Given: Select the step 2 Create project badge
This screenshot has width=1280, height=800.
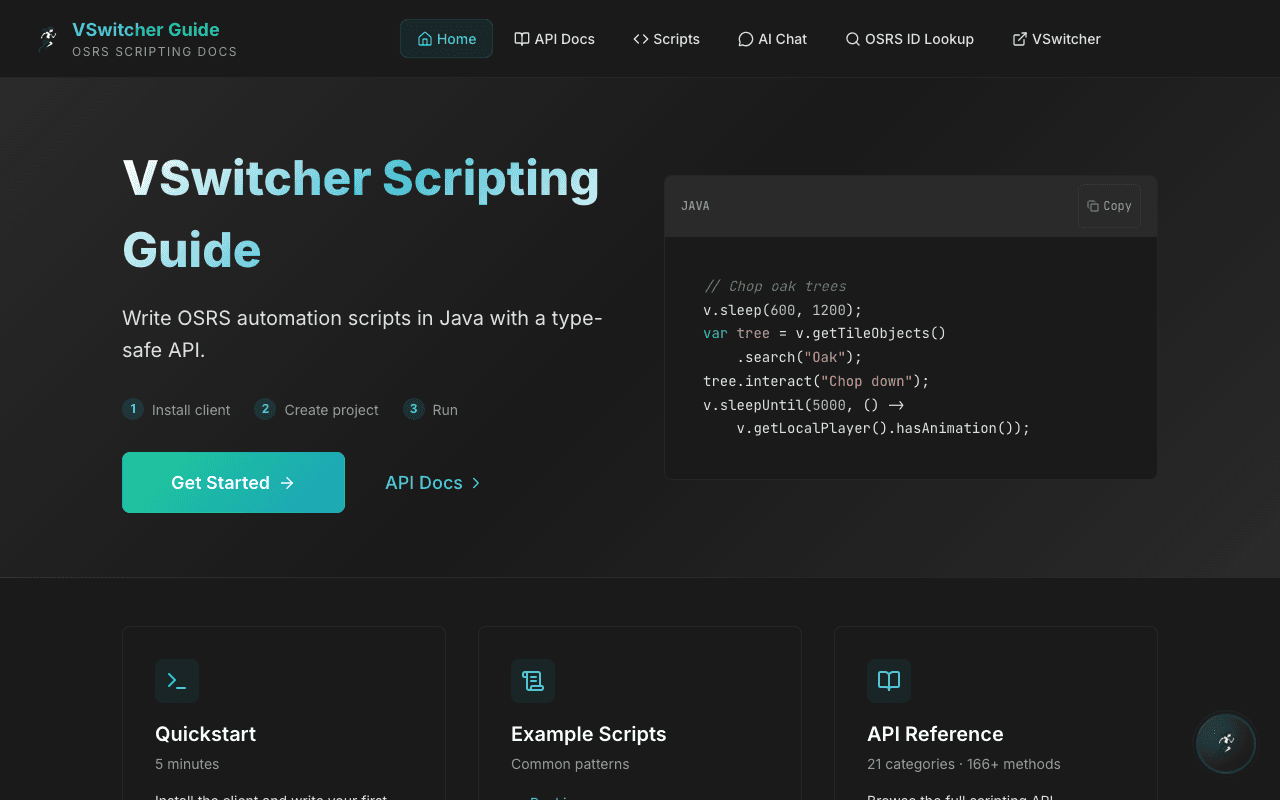Looking at the screenshot, I should 265,409.
